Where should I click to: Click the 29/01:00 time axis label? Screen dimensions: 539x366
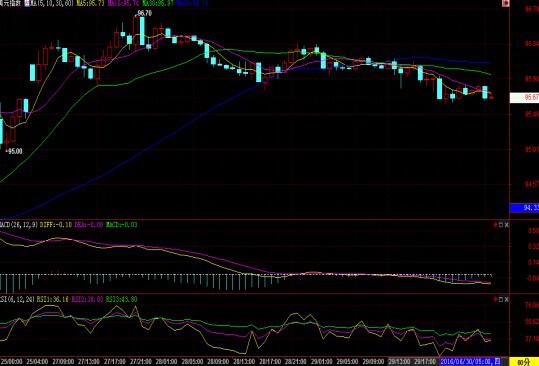coord(322,362)
